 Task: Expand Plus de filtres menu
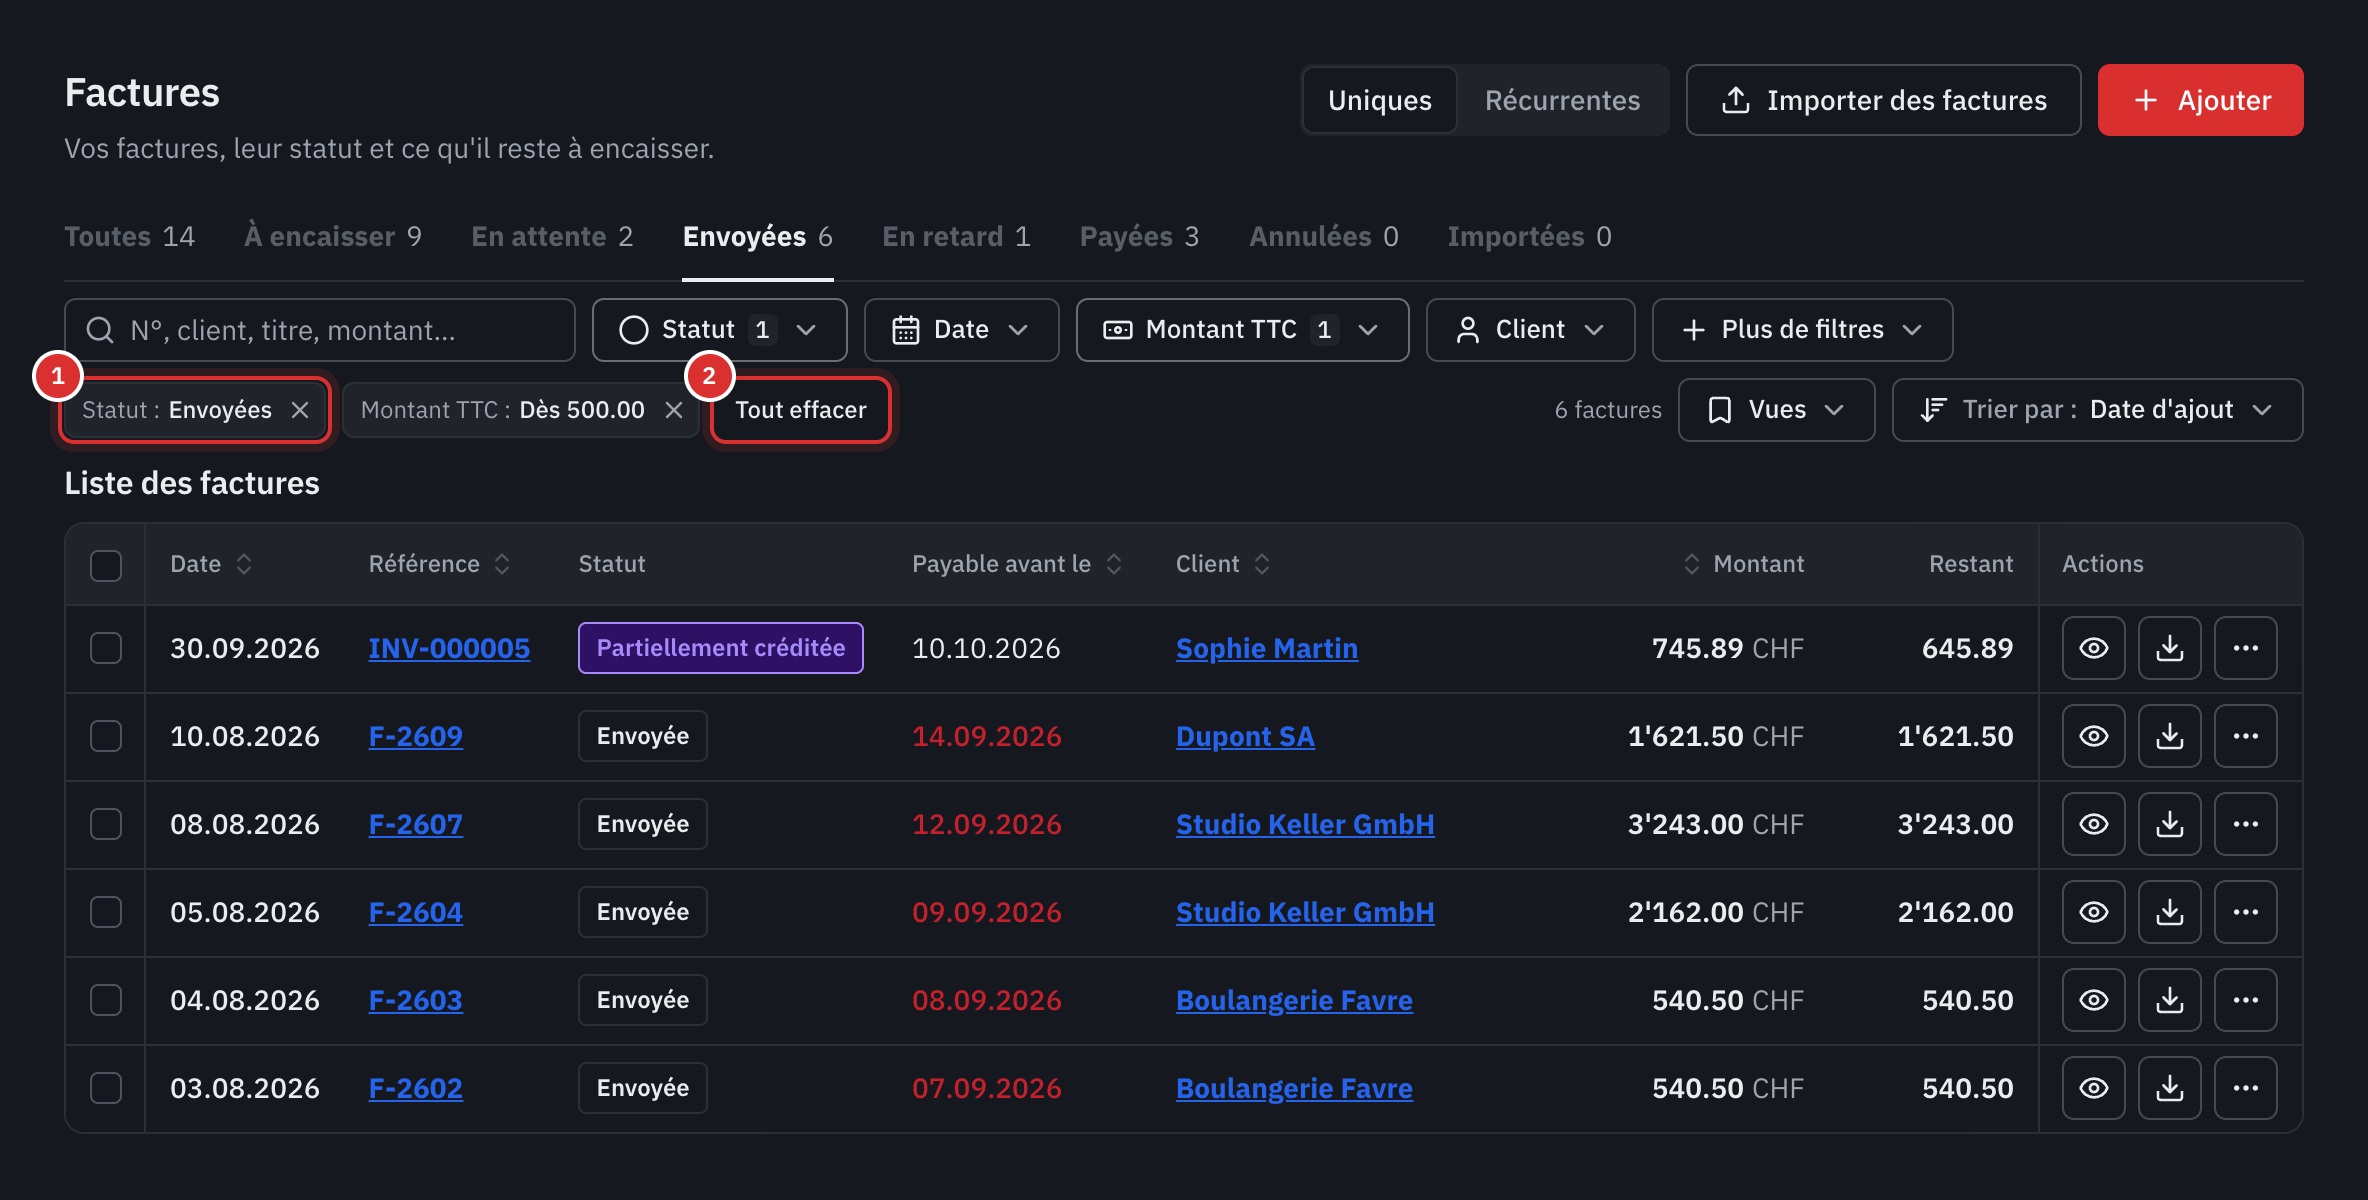point(1802,330)
